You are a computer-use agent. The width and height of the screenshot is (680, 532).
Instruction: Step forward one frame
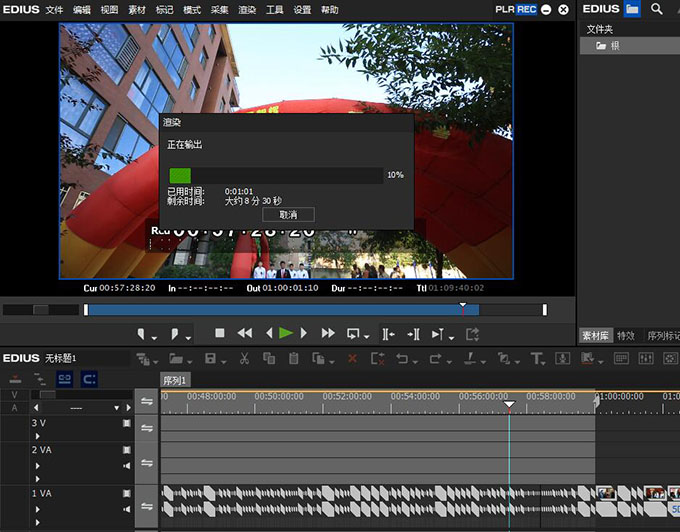coord(304,333)
